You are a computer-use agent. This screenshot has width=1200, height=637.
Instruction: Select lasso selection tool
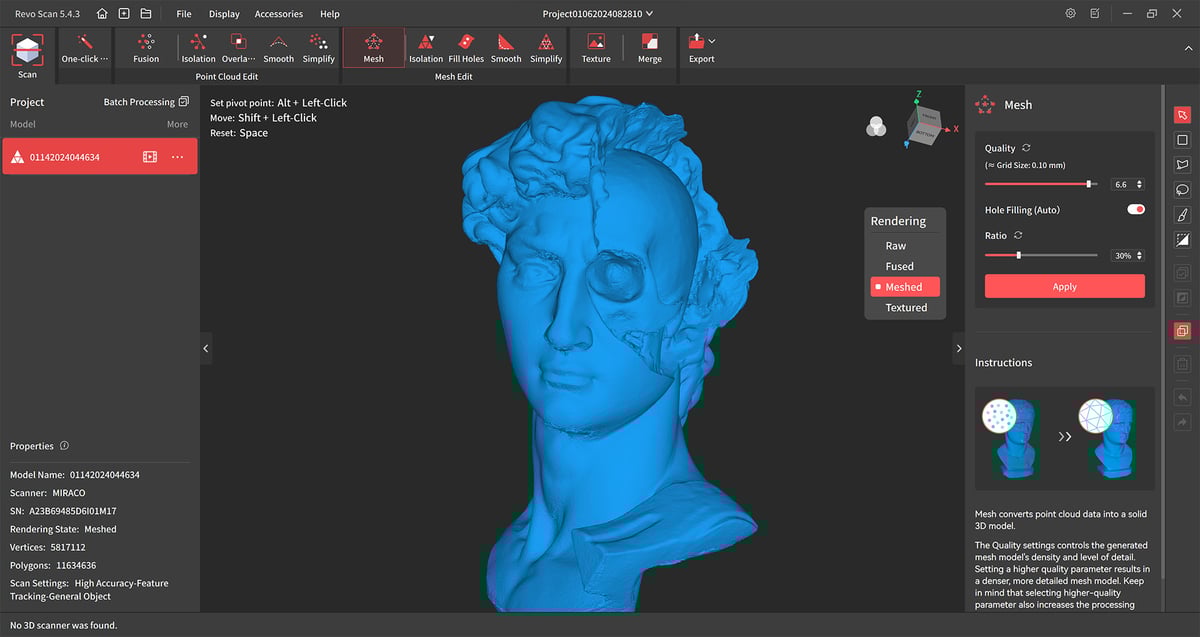1182,190
